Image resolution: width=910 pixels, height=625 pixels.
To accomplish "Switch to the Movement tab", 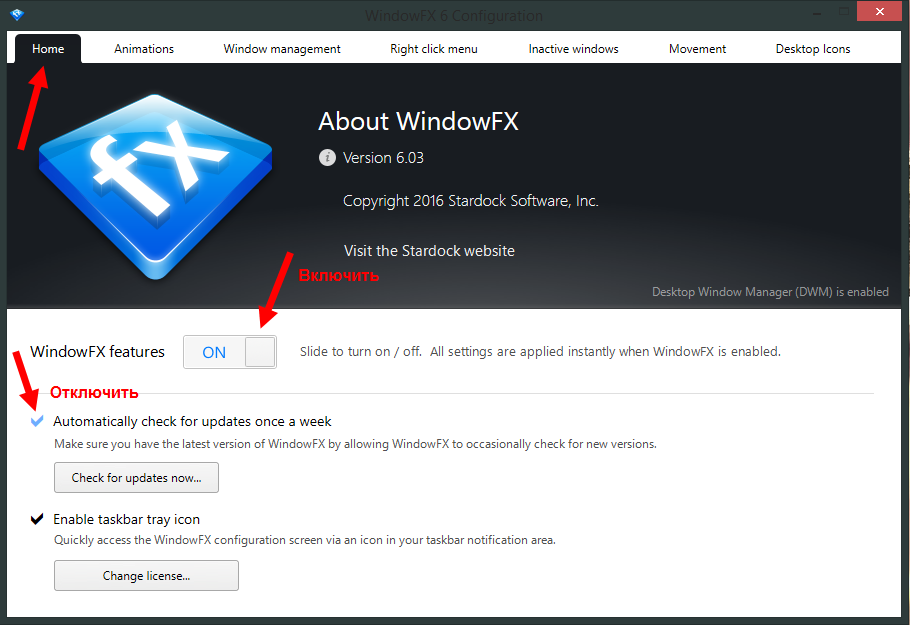I will [697, 47].
